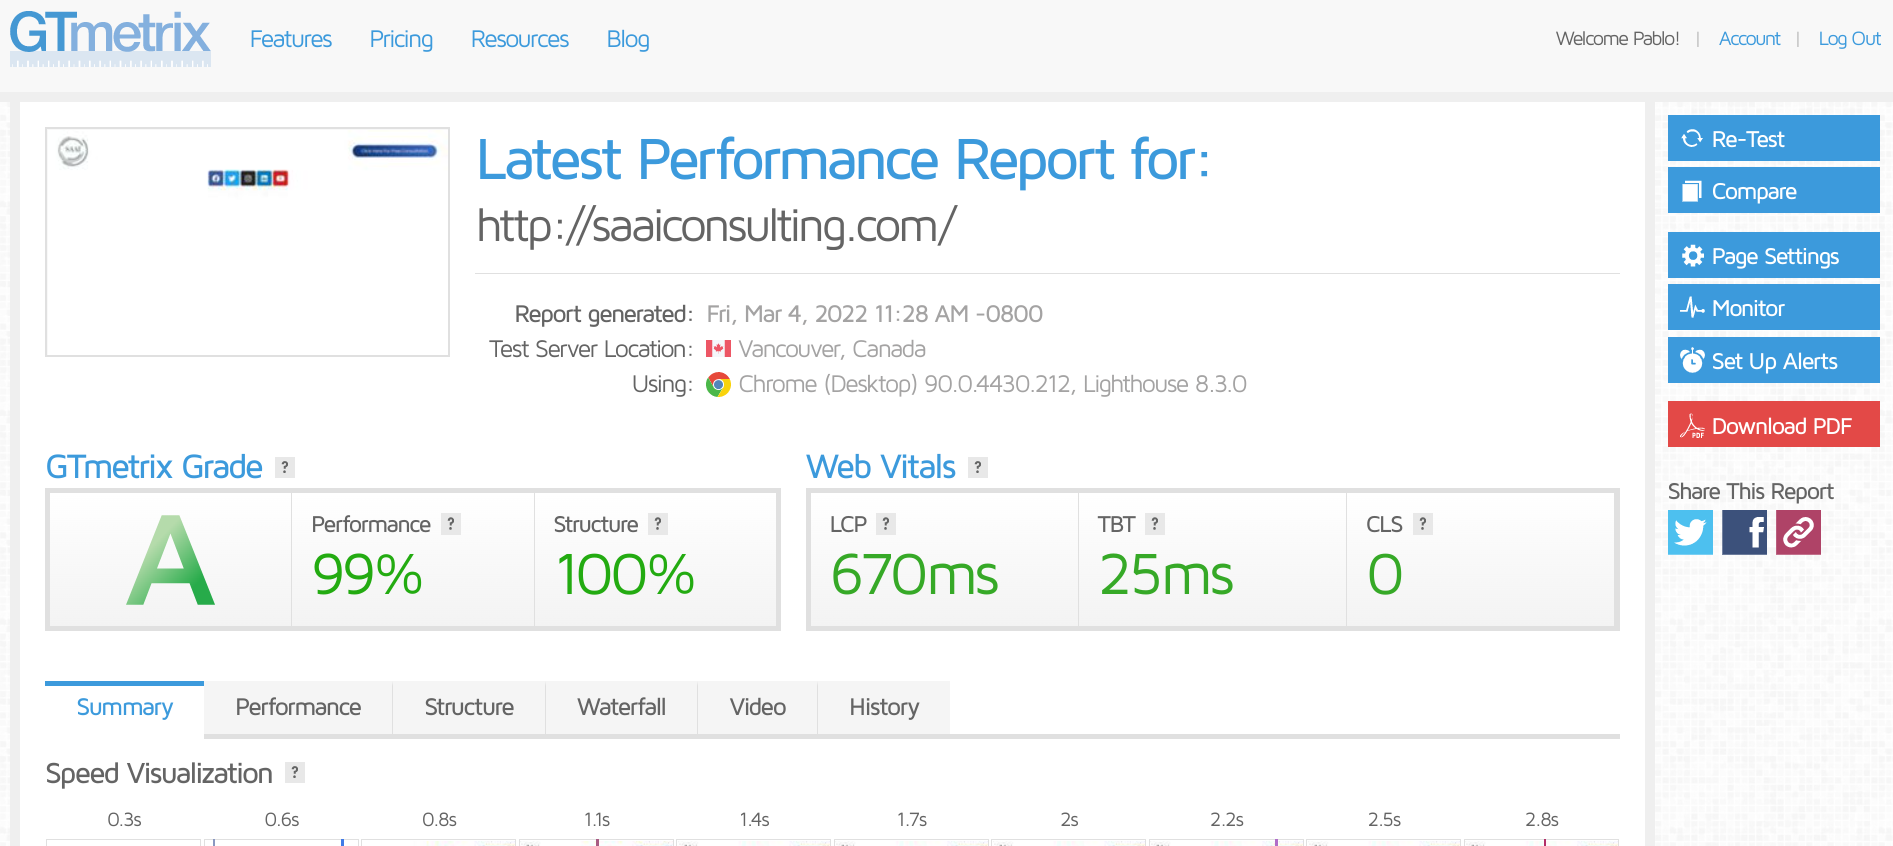The image size is (1893, 846).
Task: Click the 670ms LCP value
Action: pyautogui.click(x=914, y=575)
